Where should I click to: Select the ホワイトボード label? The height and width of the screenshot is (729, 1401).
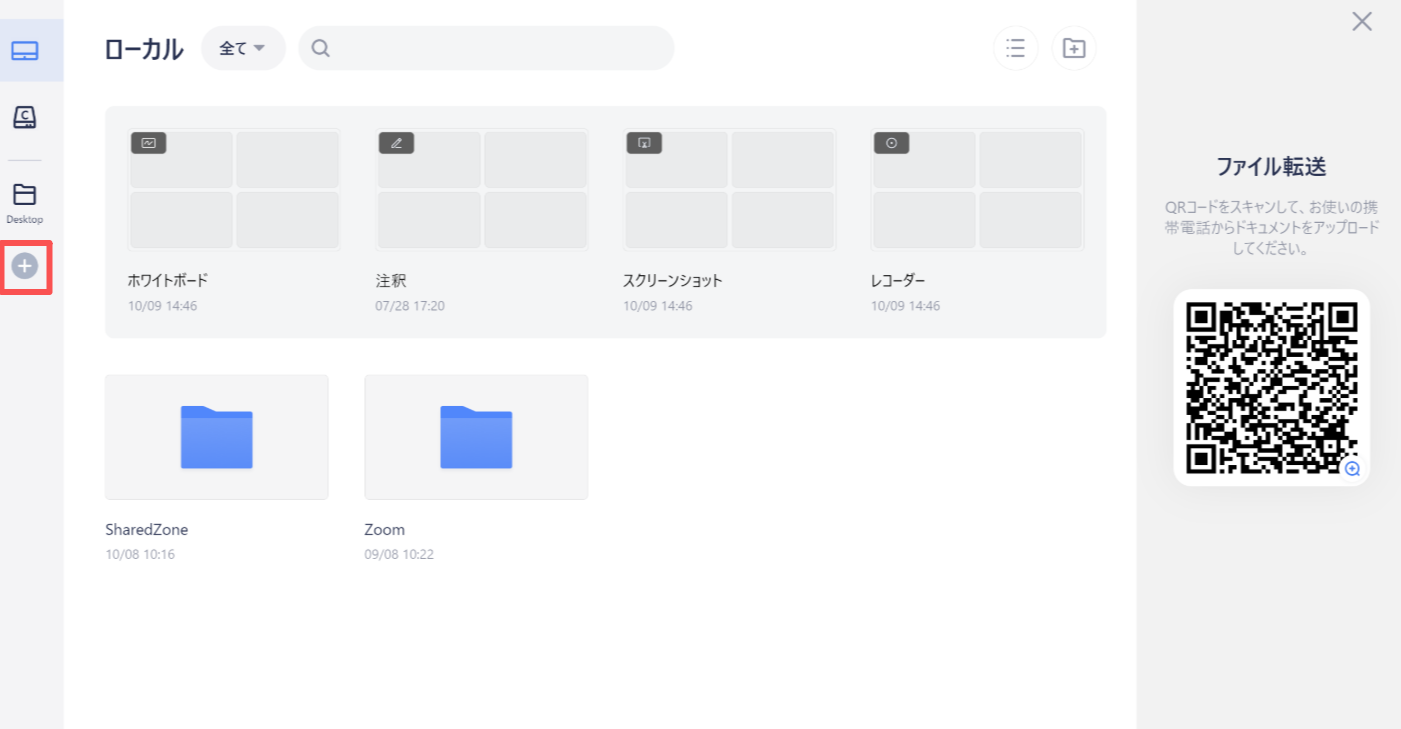click(168, 281)
